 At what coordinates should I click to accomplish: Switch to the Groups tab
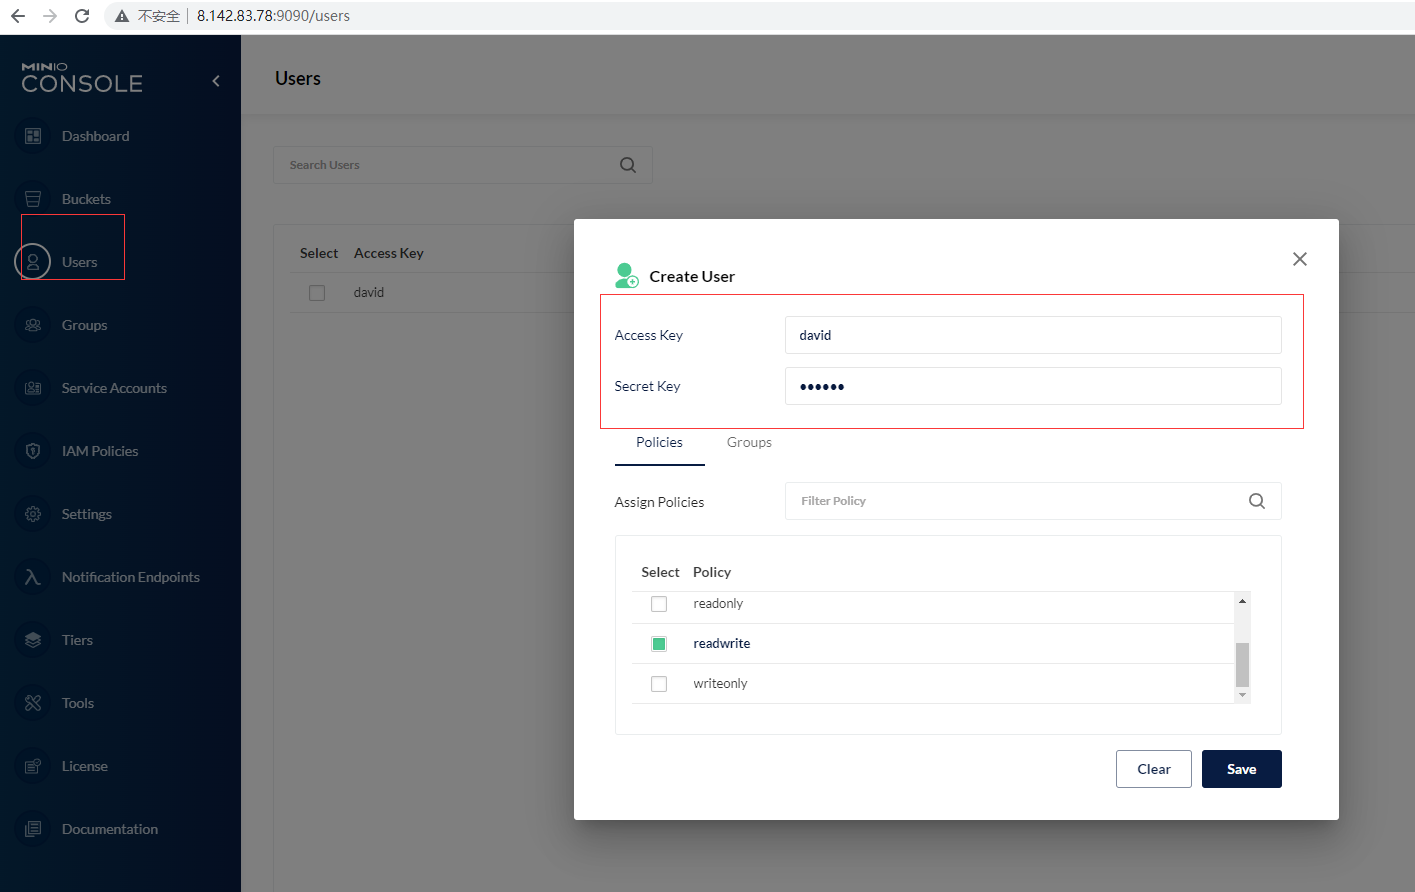point(749,443)
